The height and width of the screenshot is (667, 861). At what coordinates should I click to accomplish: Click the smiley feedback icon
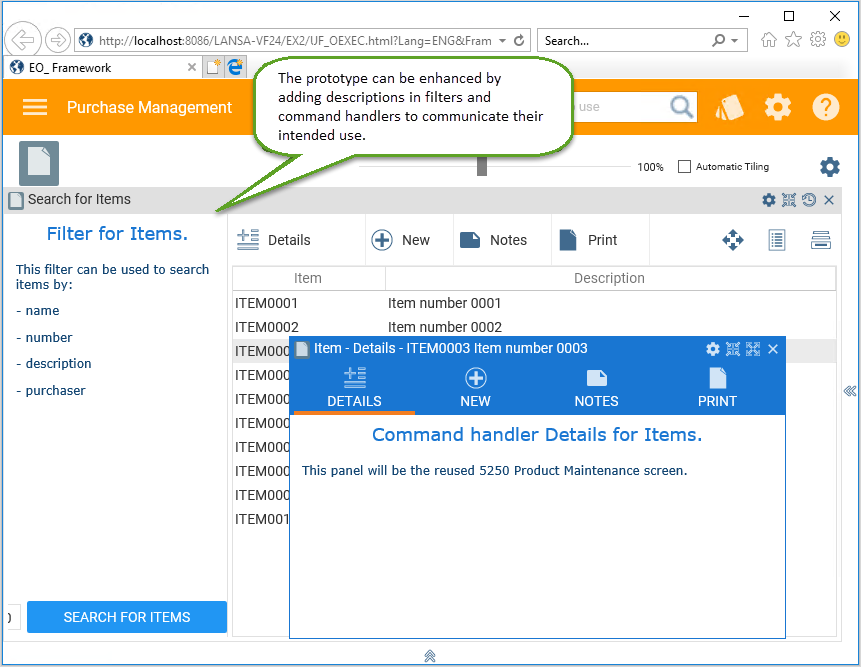pos(842,39)
